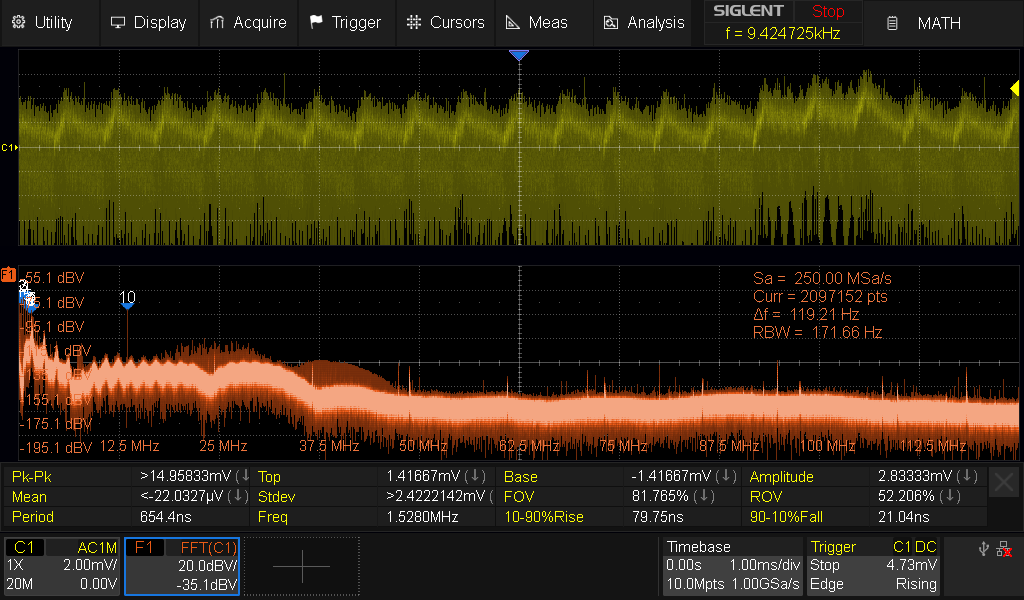This screenshot has width=1024, height=600.
Task: Open the Trigger settings box
Action: pyautogui.click(x=874, y=566)
